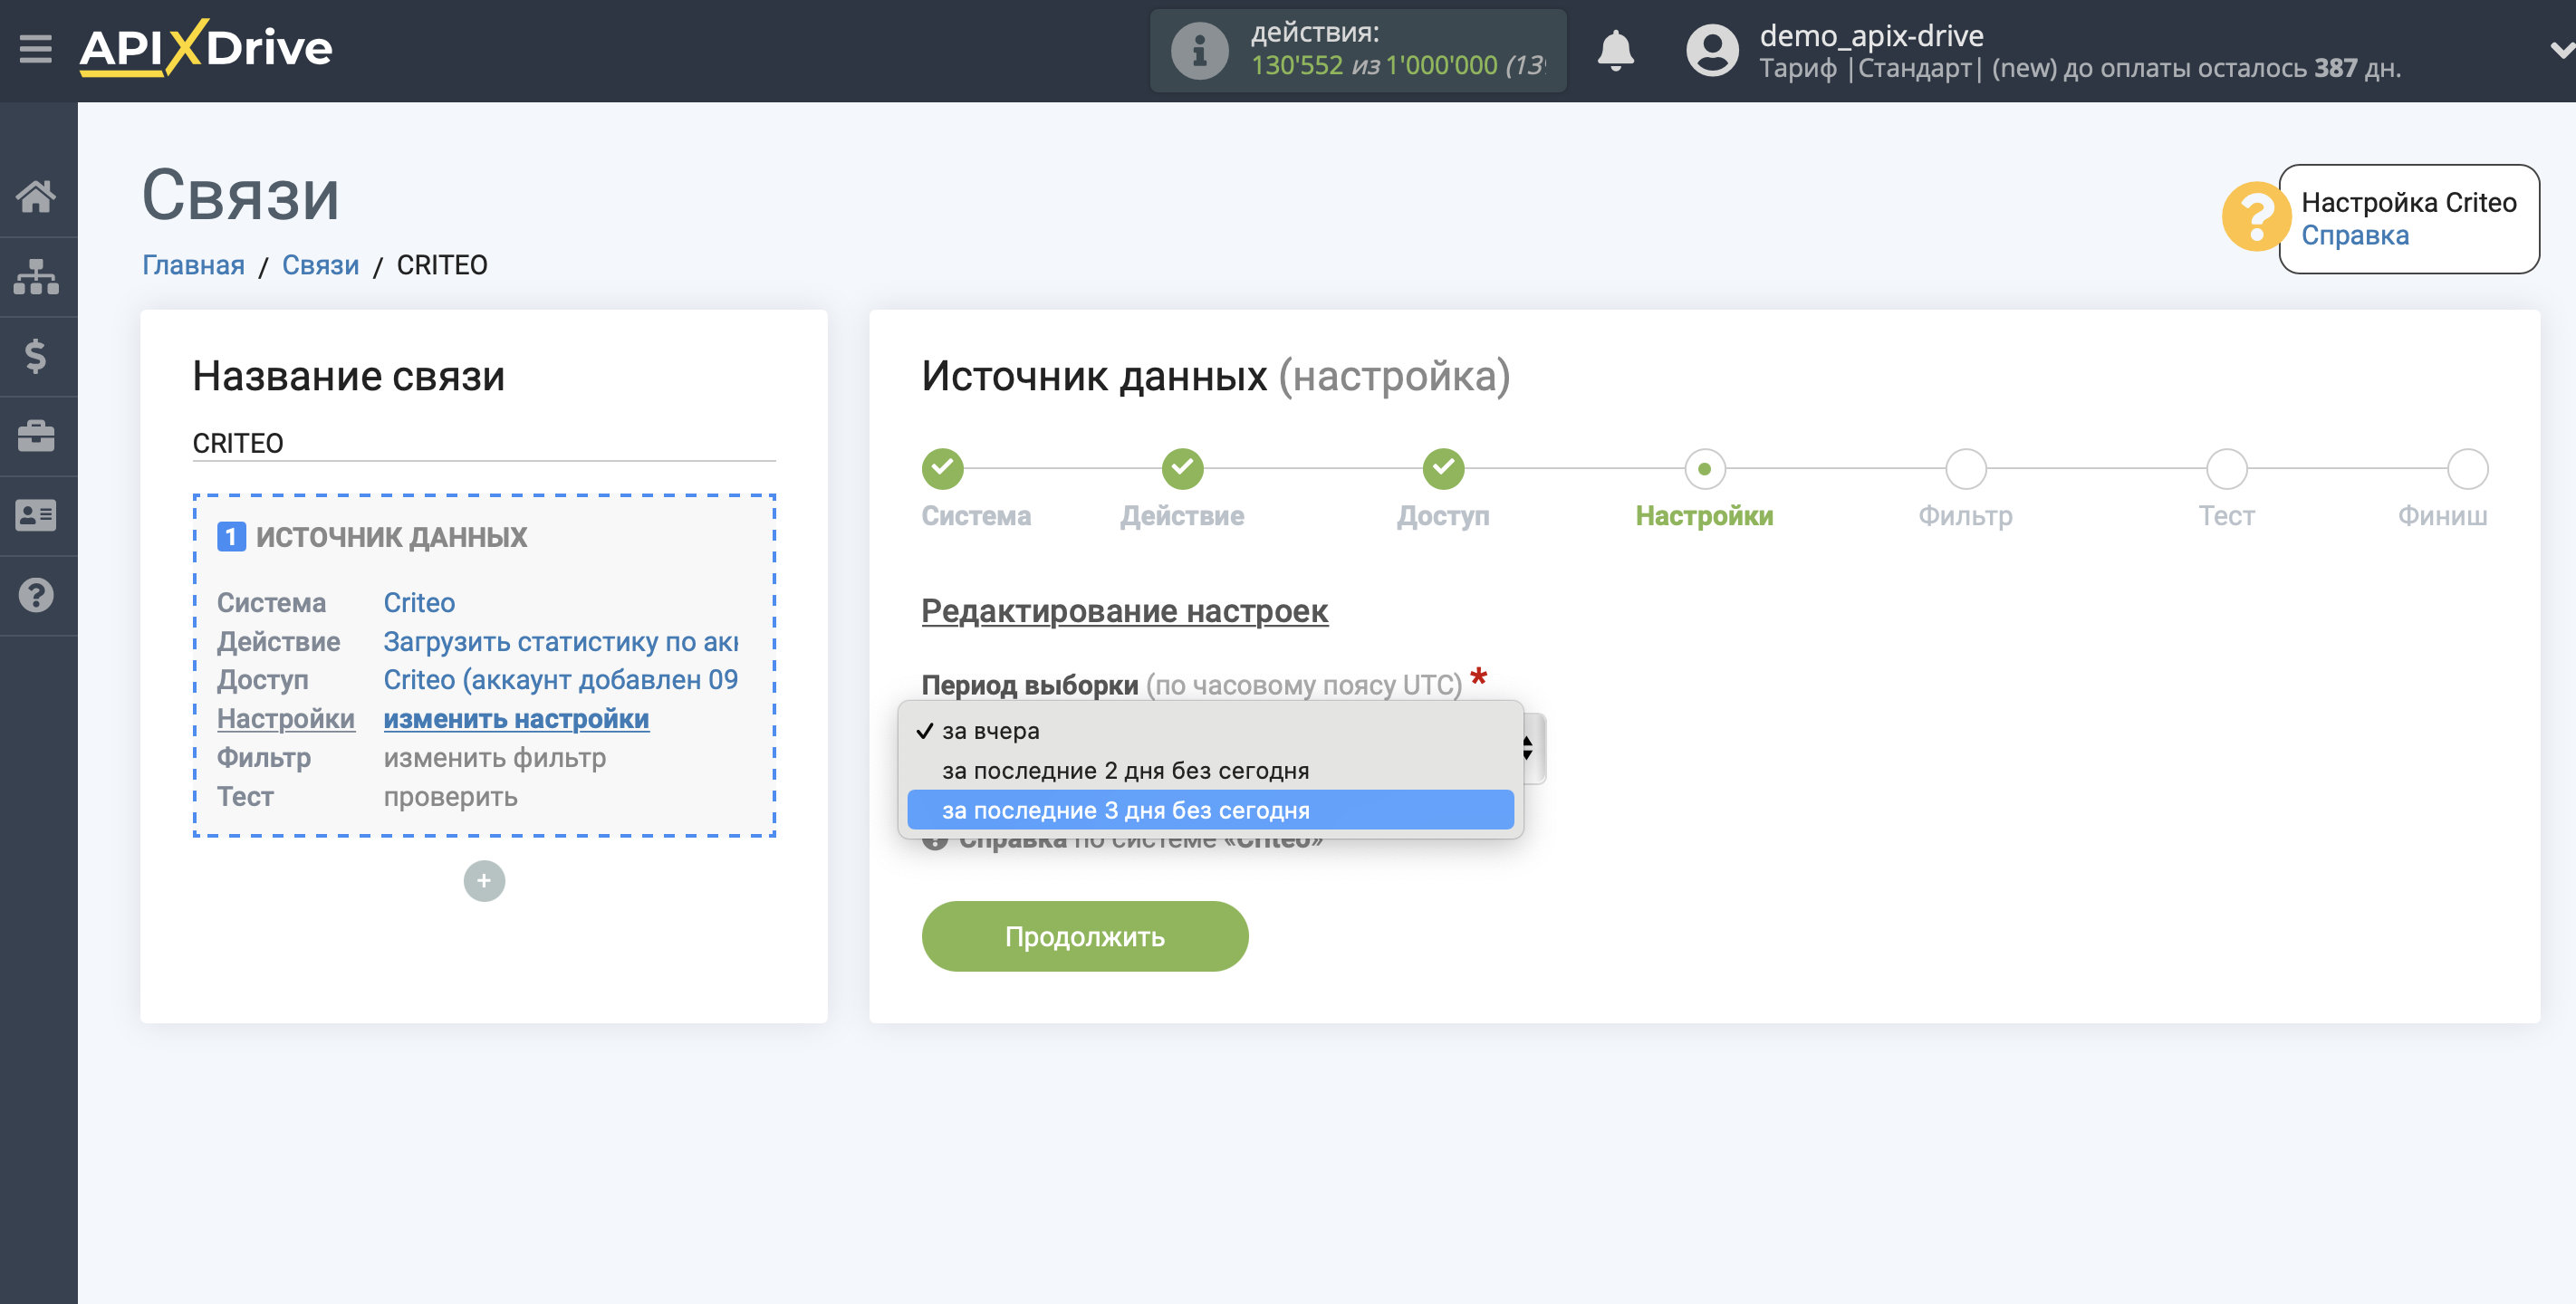Open the question mark help icon in sidebar

(37, 595)
